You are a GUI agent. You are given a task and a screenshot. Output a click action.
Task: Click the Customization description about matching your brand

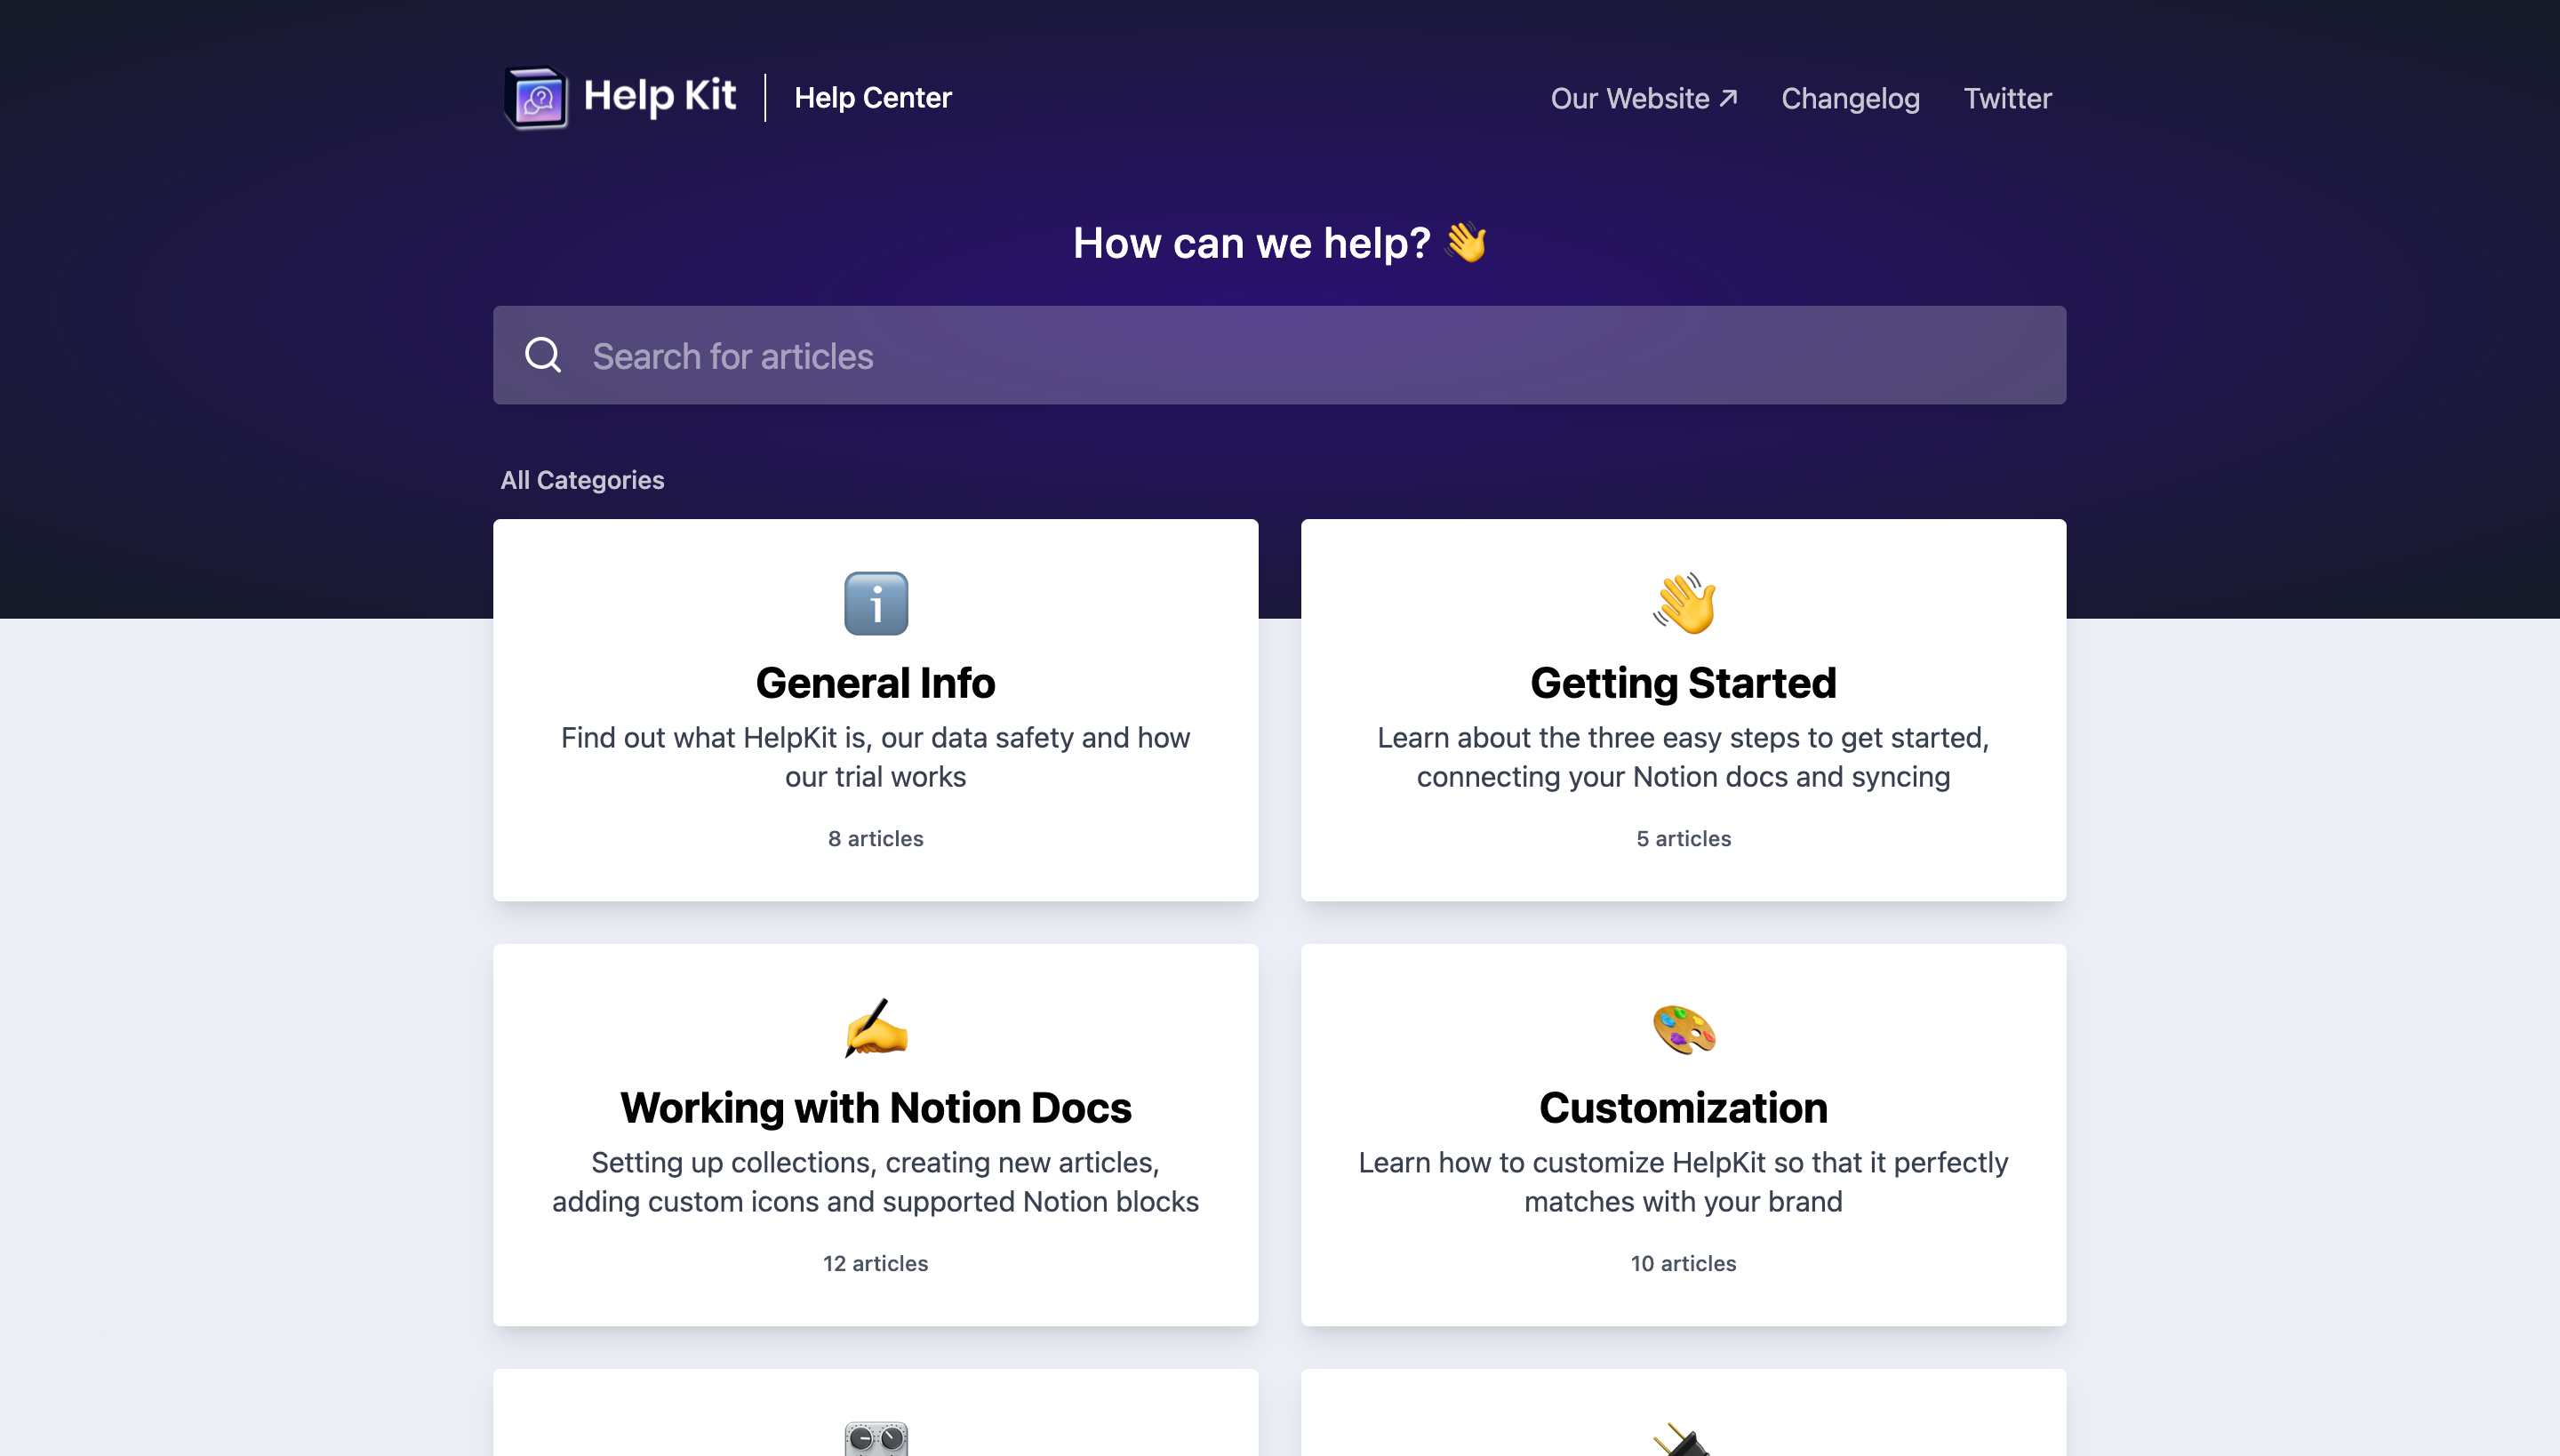pos(1683,1182)
